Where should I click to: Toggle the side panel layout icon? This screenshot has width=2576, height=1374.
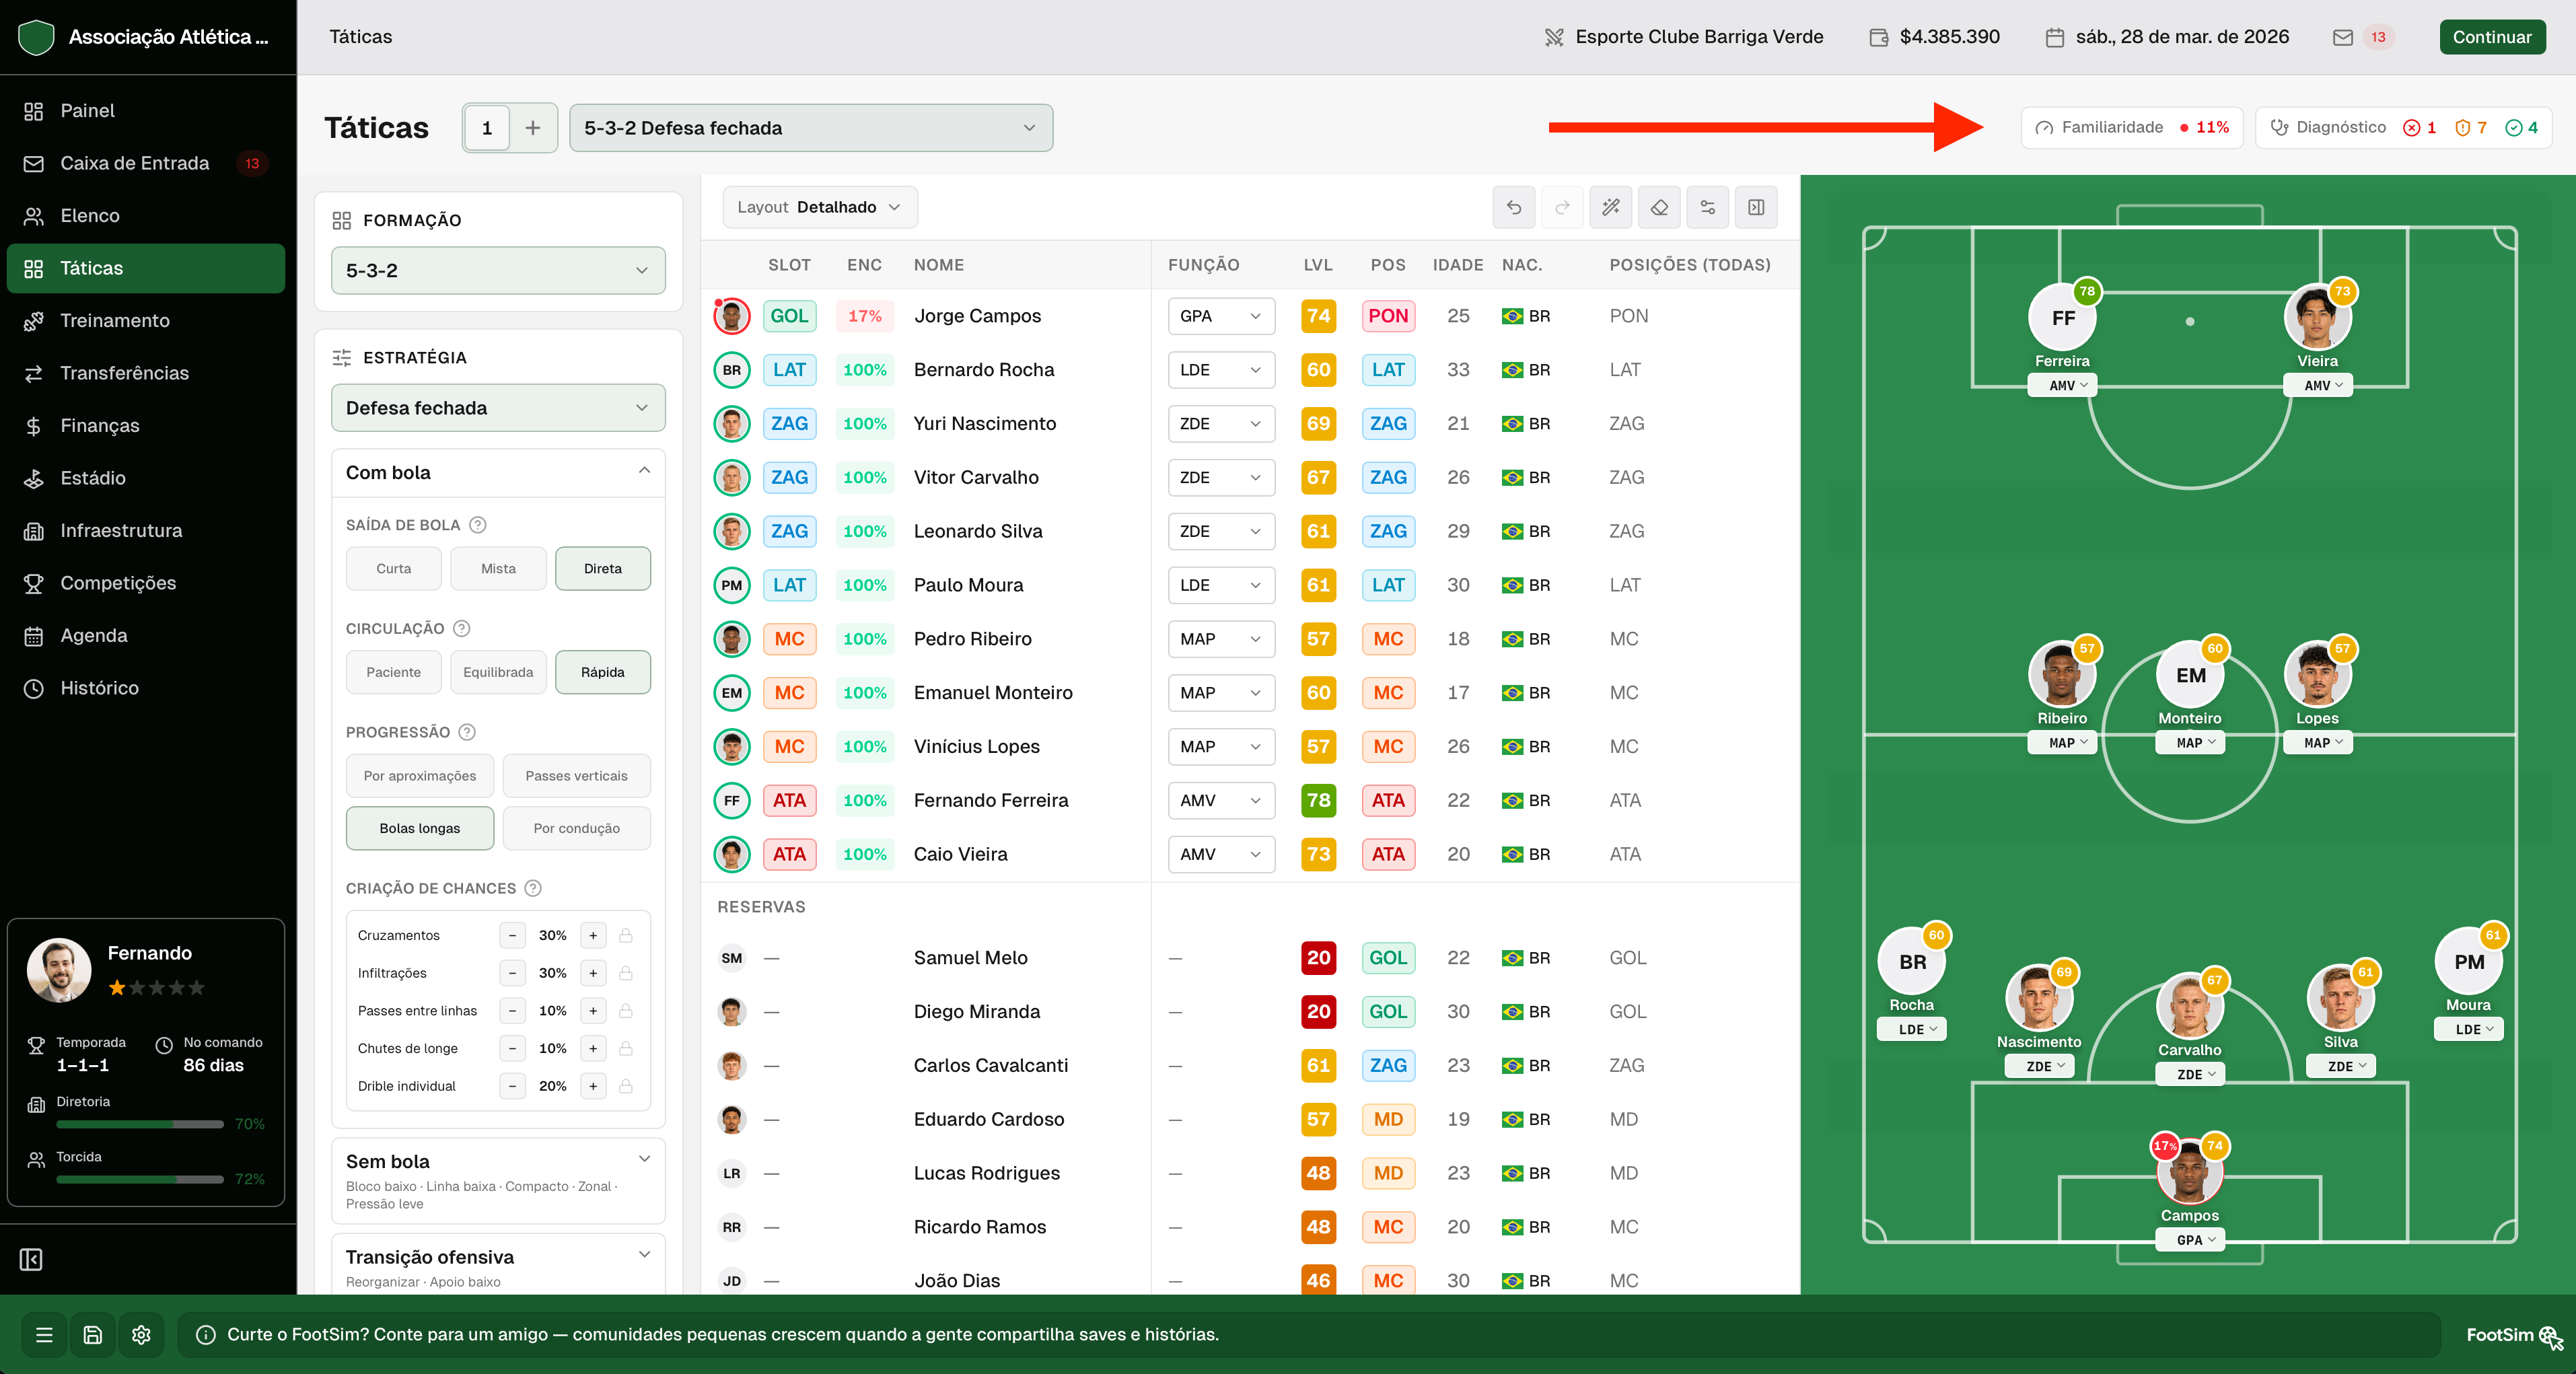[1756, 207]
